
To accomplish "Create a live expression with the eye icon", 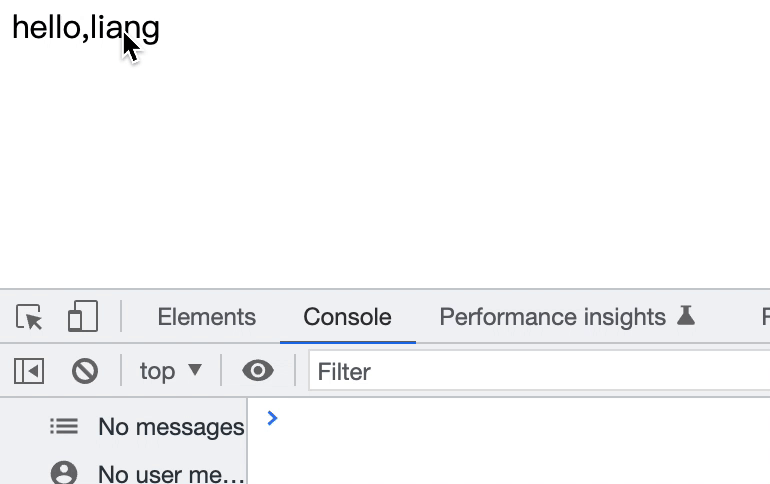I will [x=258, y=372].
